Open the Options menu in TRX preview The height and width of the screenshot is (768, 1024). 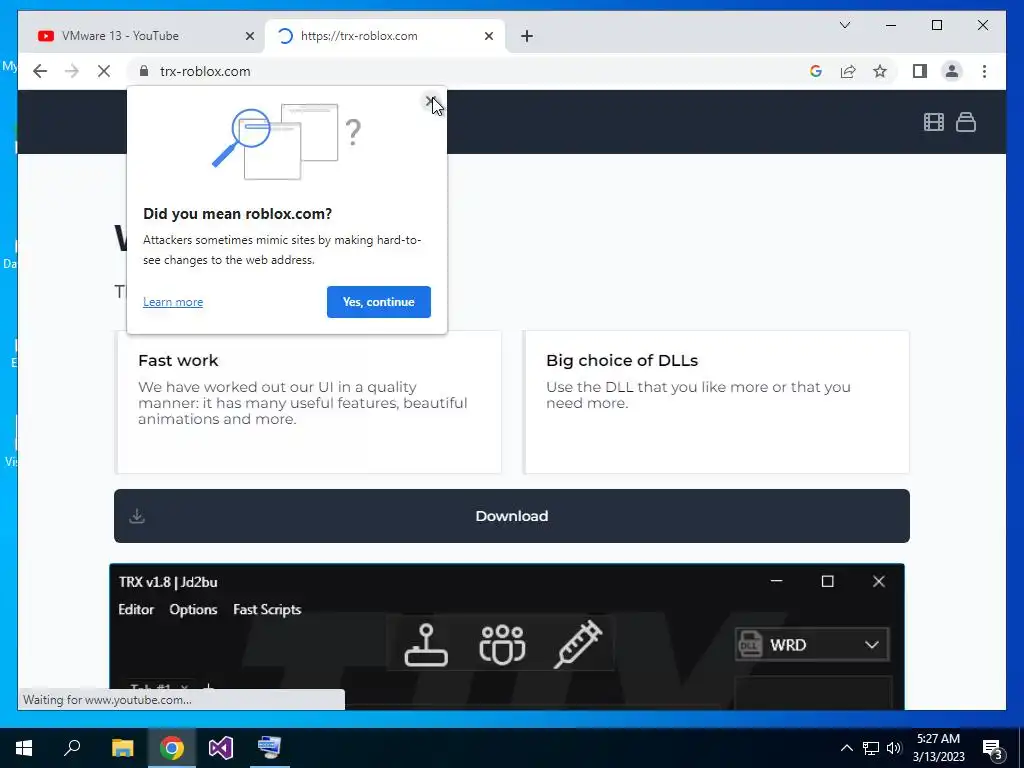pyautogui.click(x=193, y=609)
